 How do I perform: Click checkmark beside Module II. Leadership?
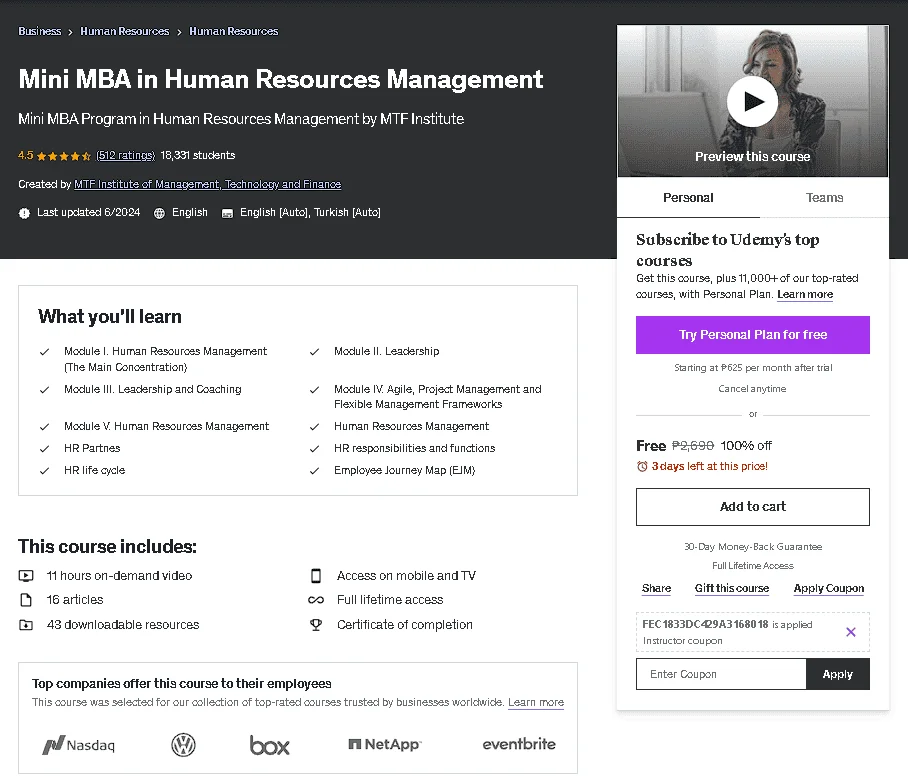click(x=314, y=352)
